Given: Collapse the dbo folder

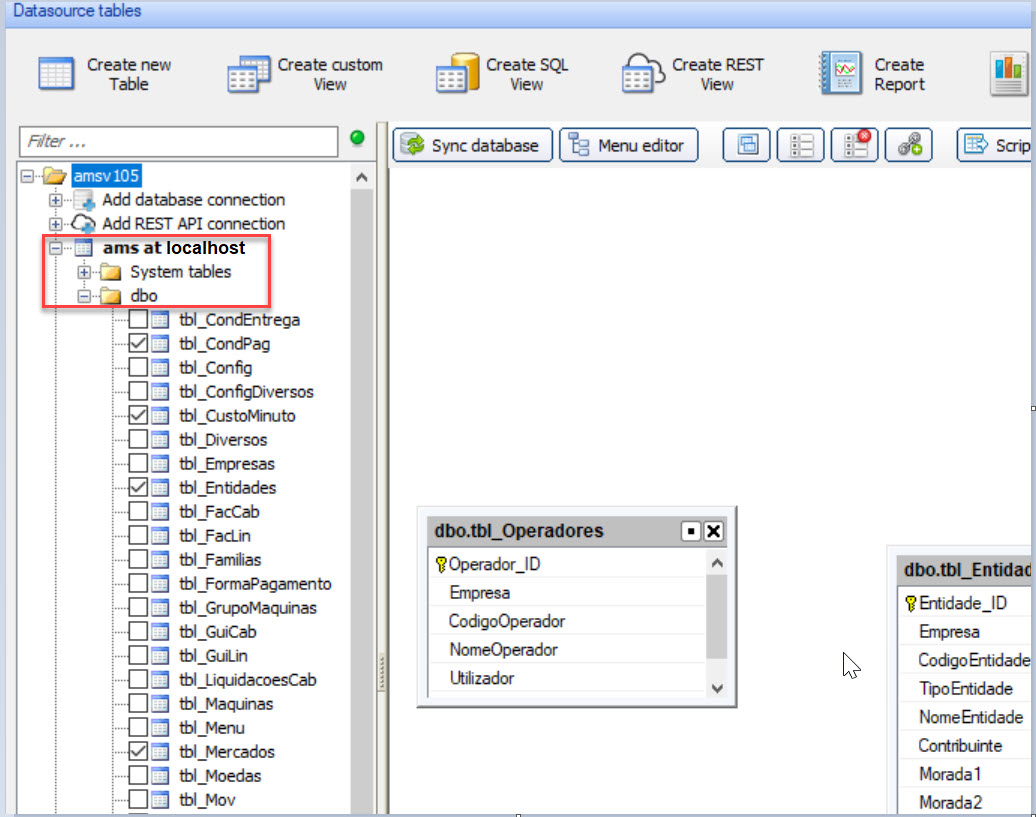Looking at the screenshot, I should [x=84, y=296].
